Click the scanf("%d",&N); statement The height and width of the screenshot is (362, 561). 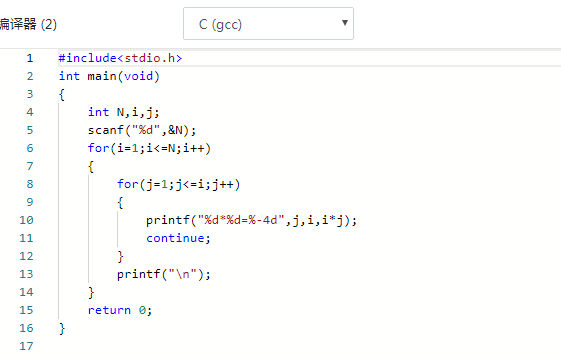[x=142, y=130]
